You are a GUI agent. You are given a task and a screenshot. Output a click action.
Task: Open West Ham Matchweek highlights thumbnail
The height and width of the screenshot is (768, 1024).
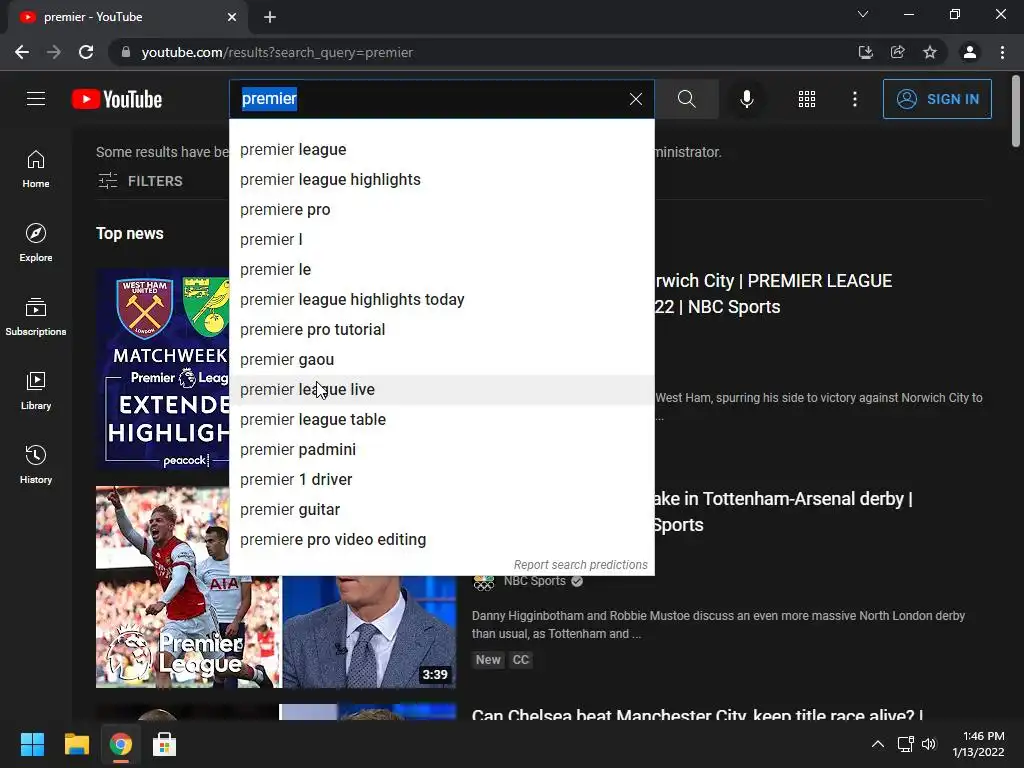tap(163, 369)
